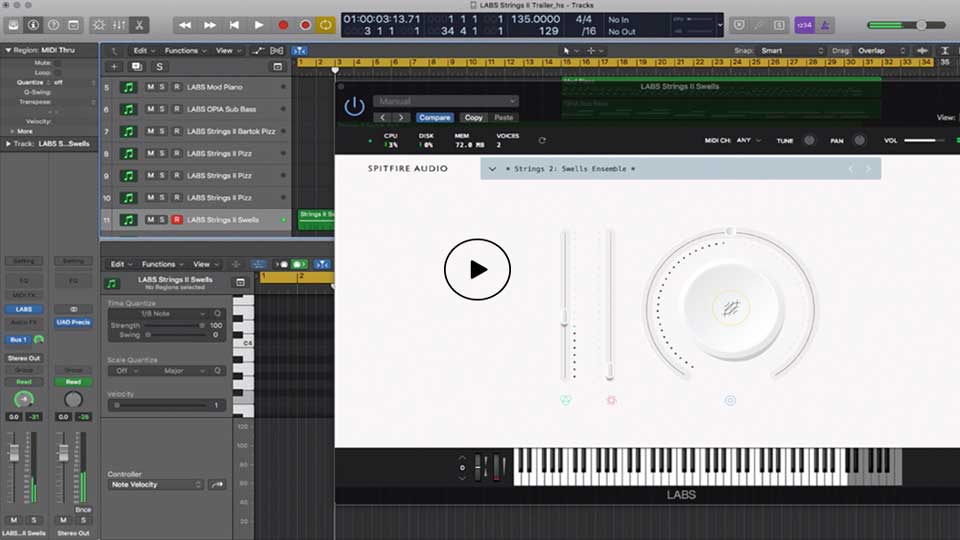This screenshot has width=960, height=540.
Task: Enable the purple count-in 1234 button
Action: point(804,24)
